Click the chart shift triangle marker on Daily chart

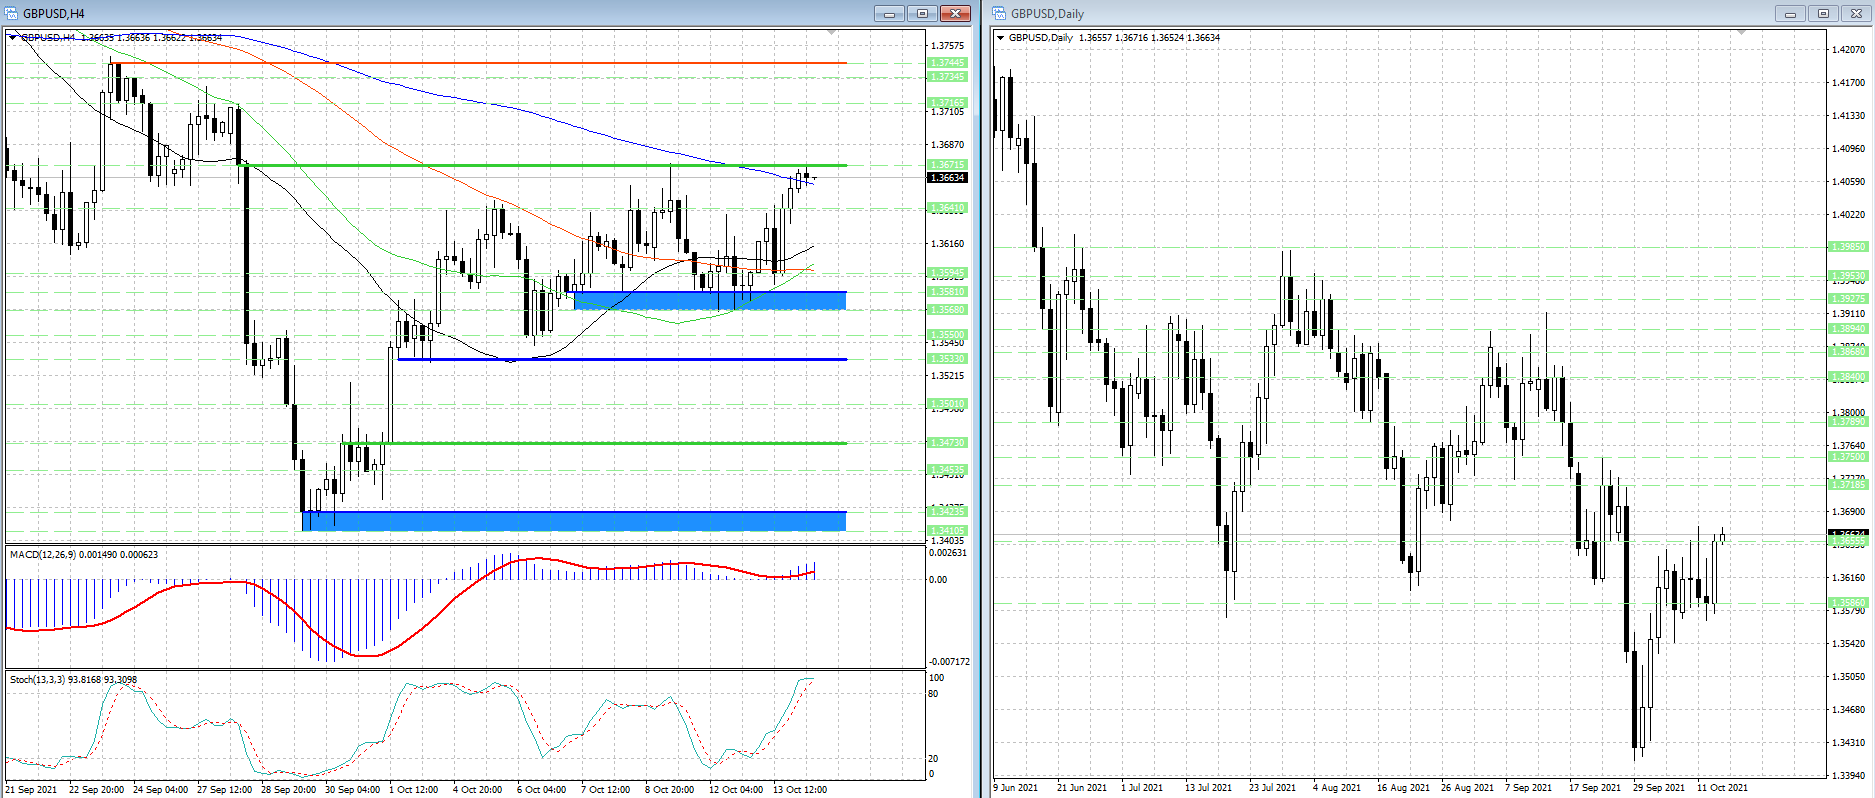coord(1741,33)
